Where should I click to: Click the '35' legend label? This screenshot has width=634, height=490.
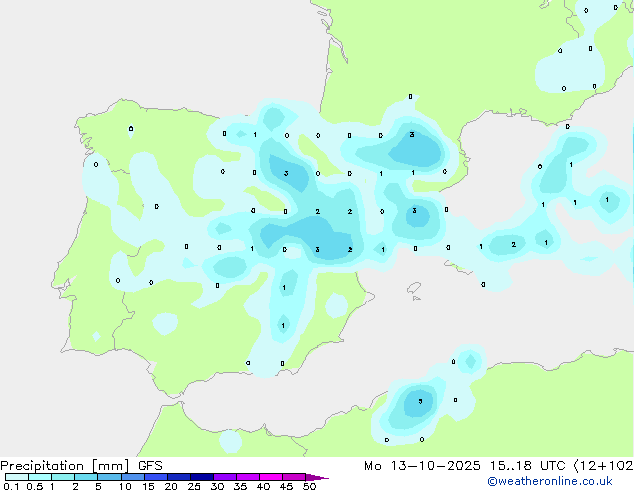pyautogui.click(x=240, y=486)
